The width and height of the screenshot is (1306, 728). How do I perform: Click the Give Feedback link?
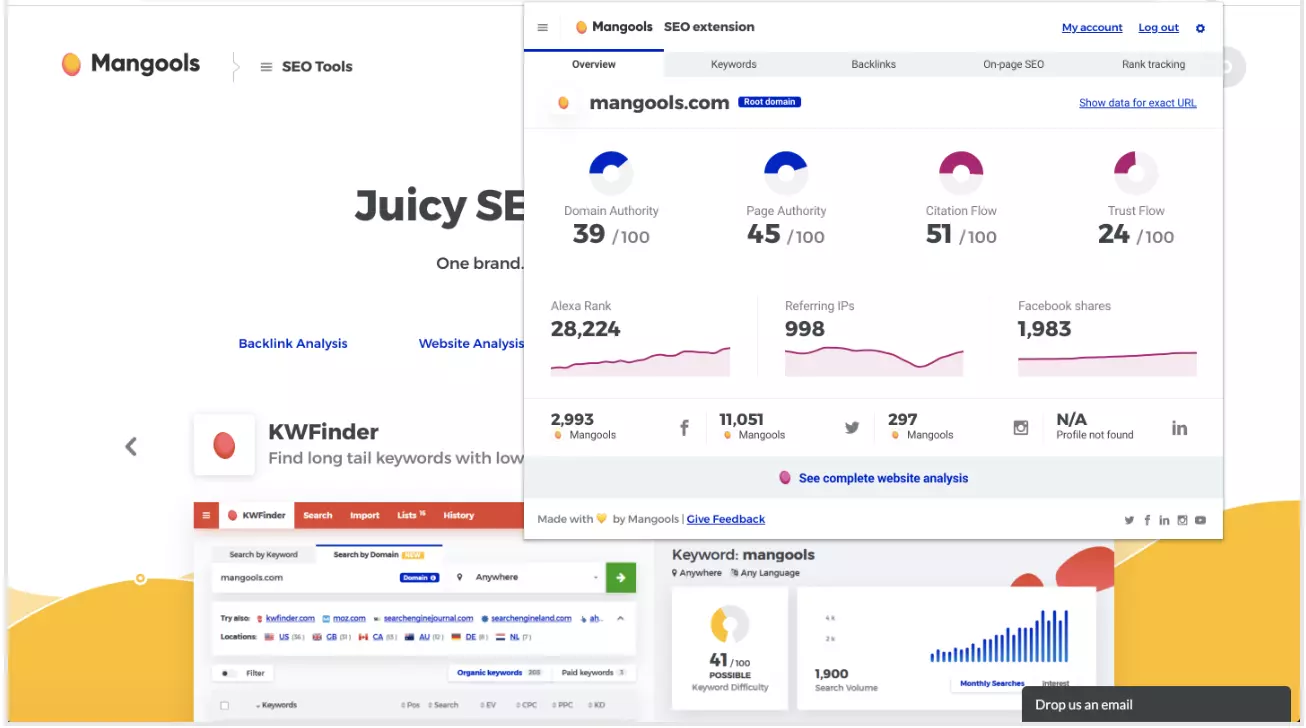[x=726, y=519]
